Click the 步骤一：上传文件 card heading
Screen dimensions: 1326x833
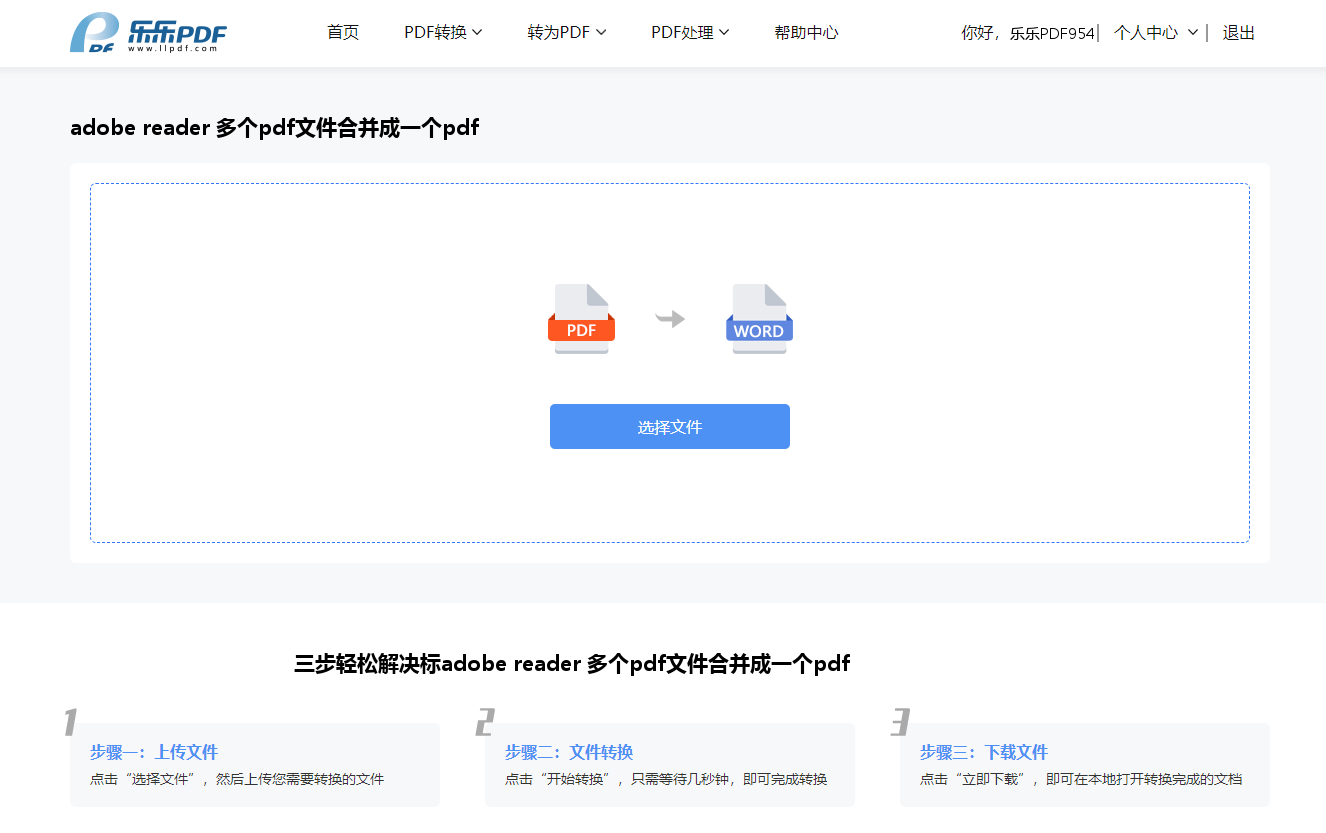(154, 752)
